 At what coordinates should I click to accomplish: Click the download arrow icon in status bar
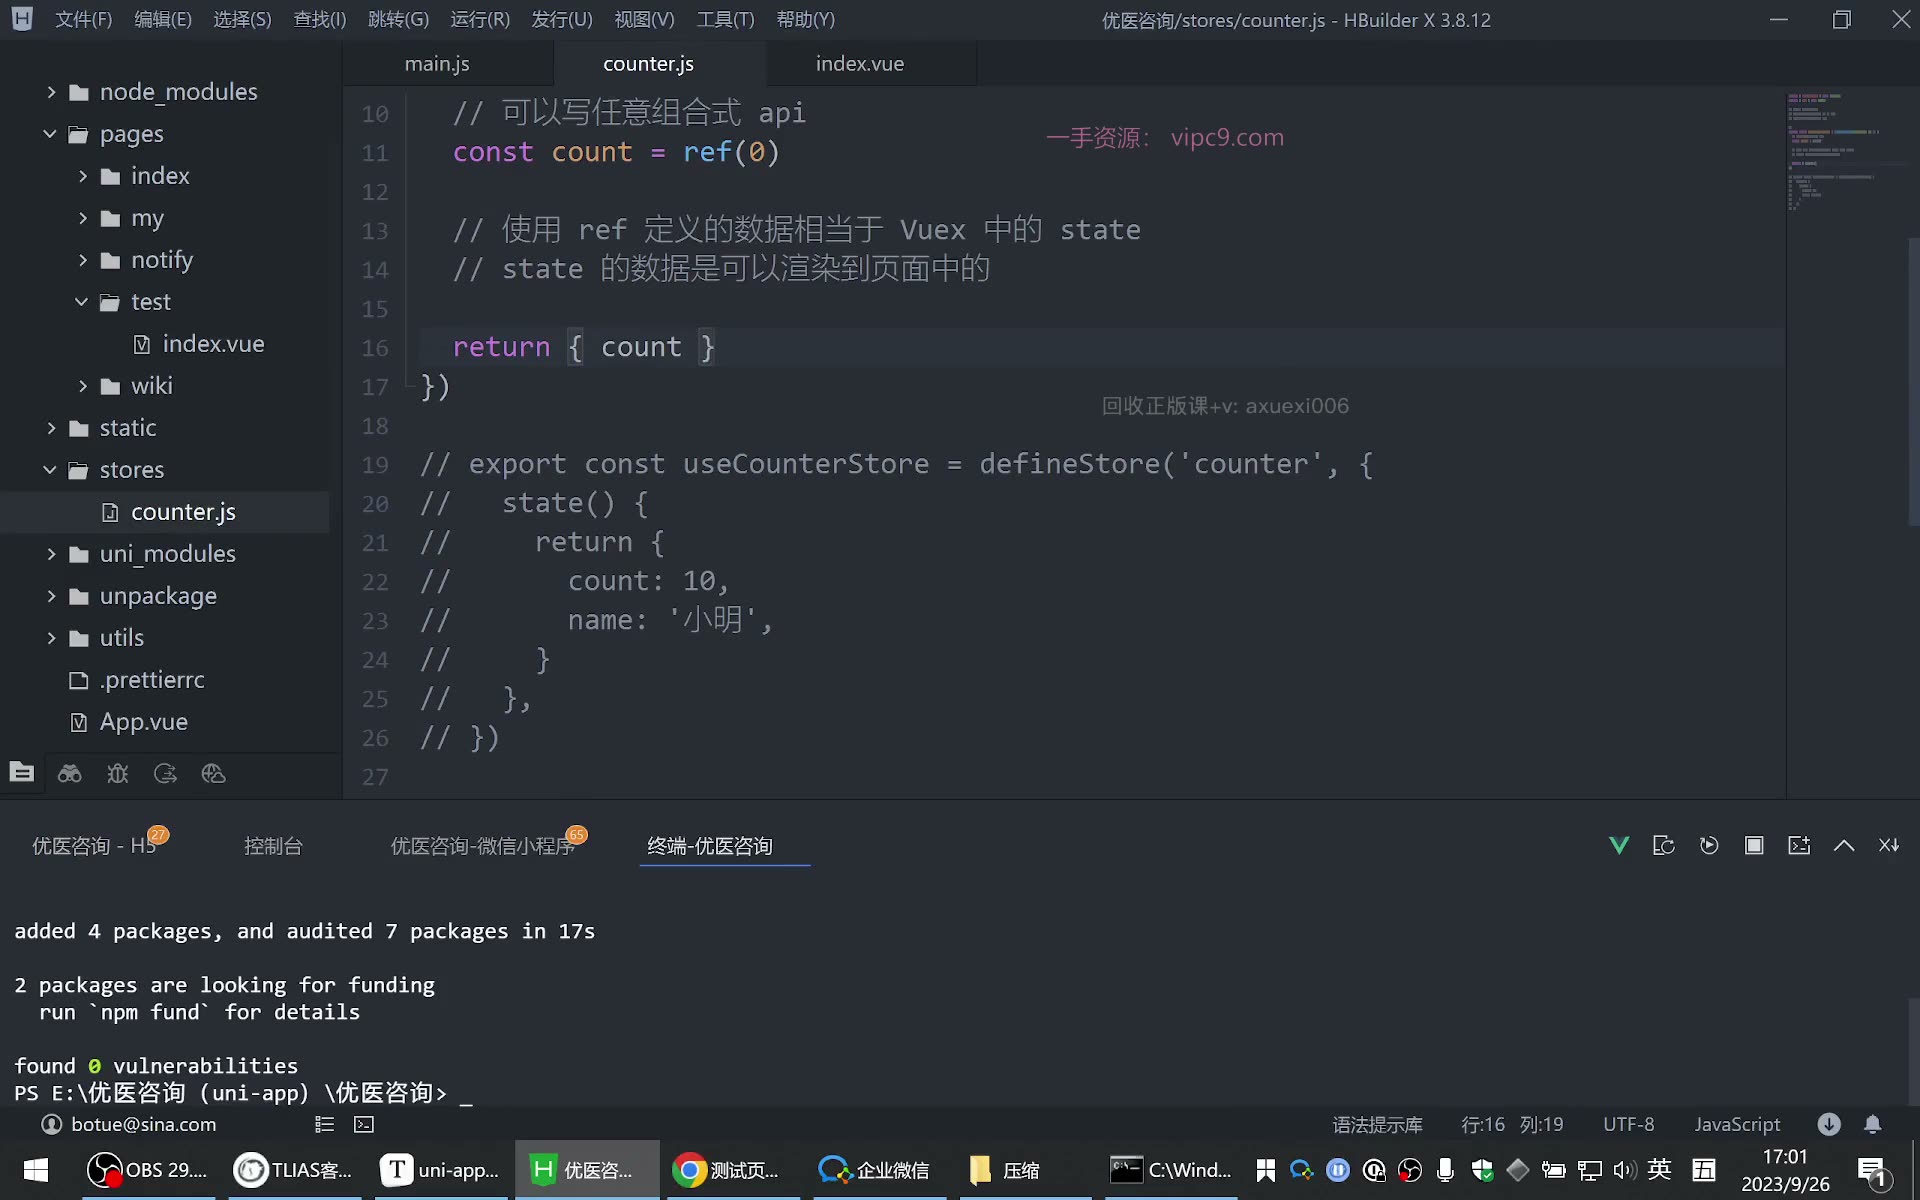click(1829, 1124)
